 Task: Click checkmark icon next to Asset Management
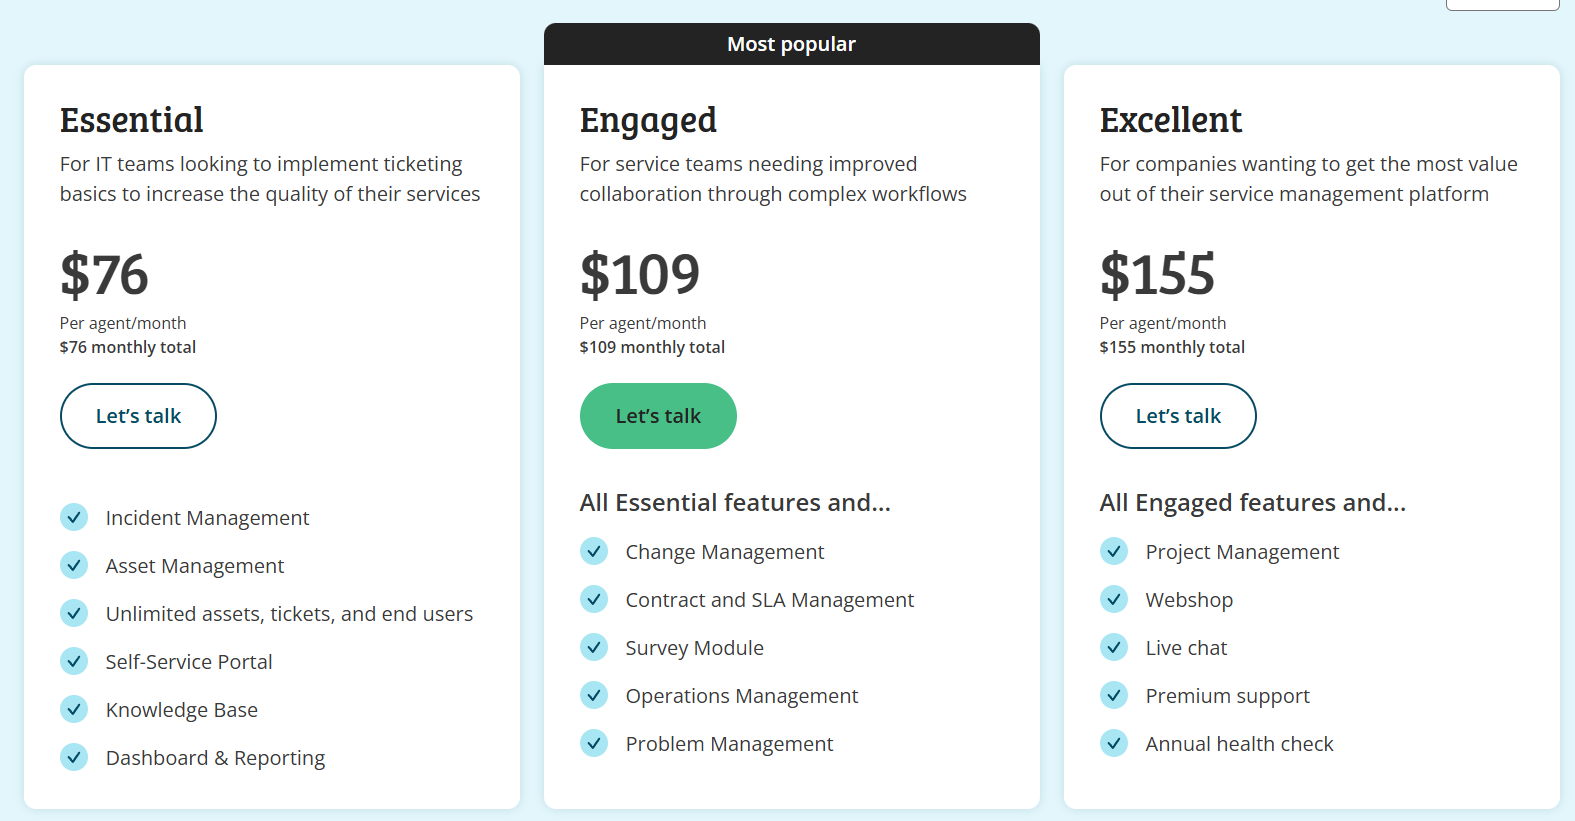pos(74,565)
